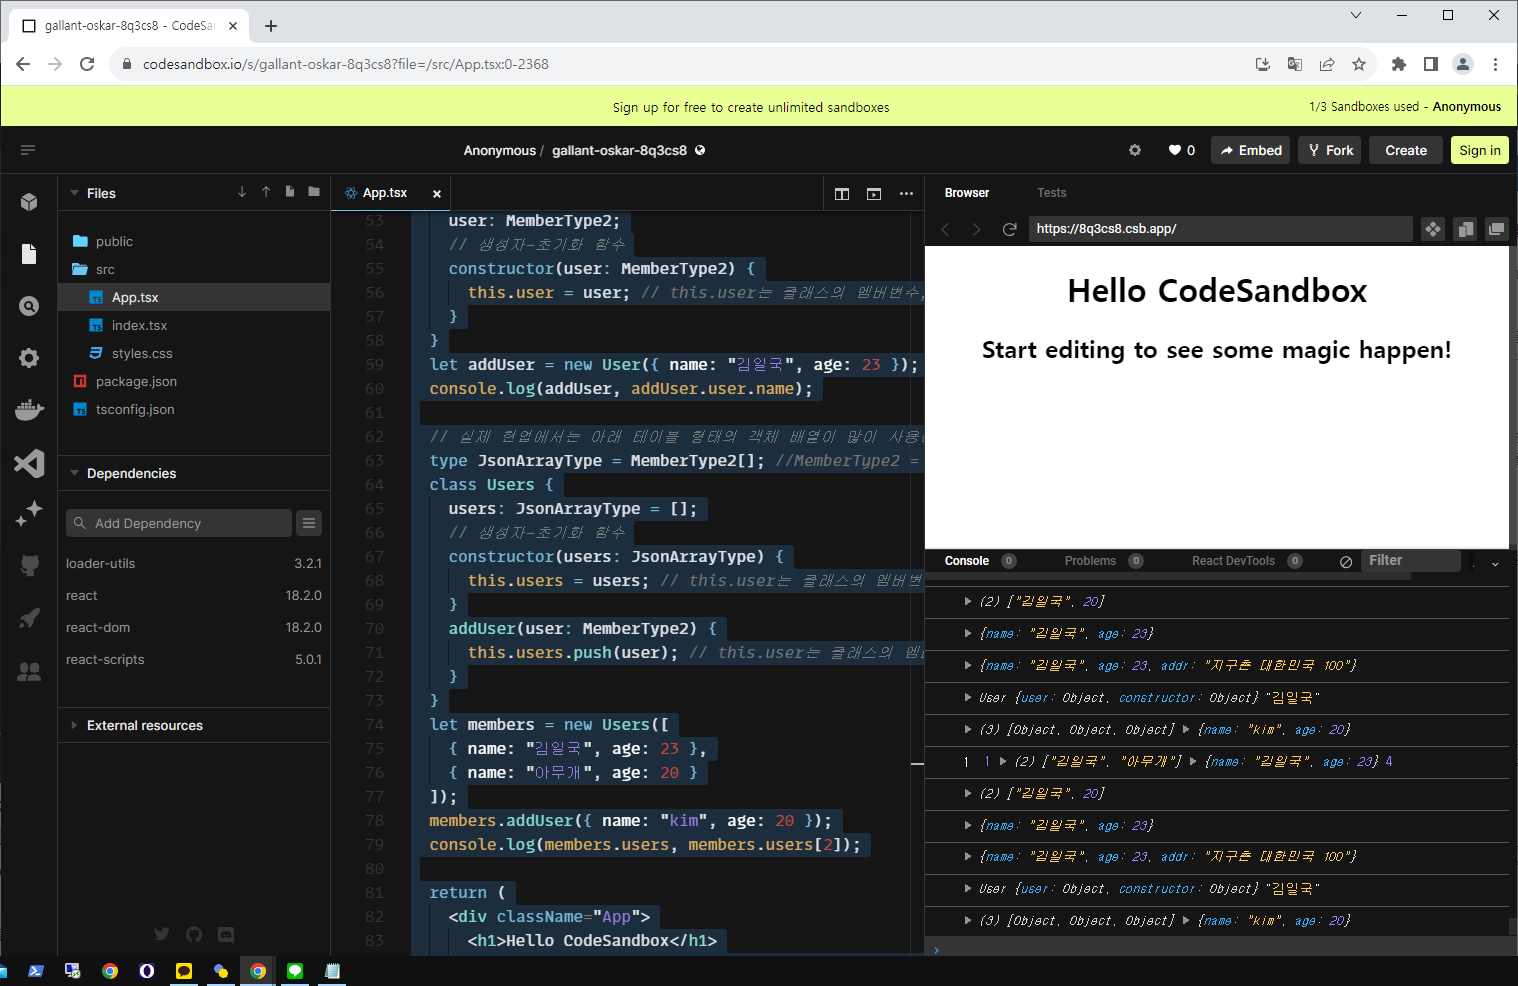Image resolution: width=1518 pixels, height=986 pixels.
Task: Click the Sign in button
Action: [x=1480, y=150]
